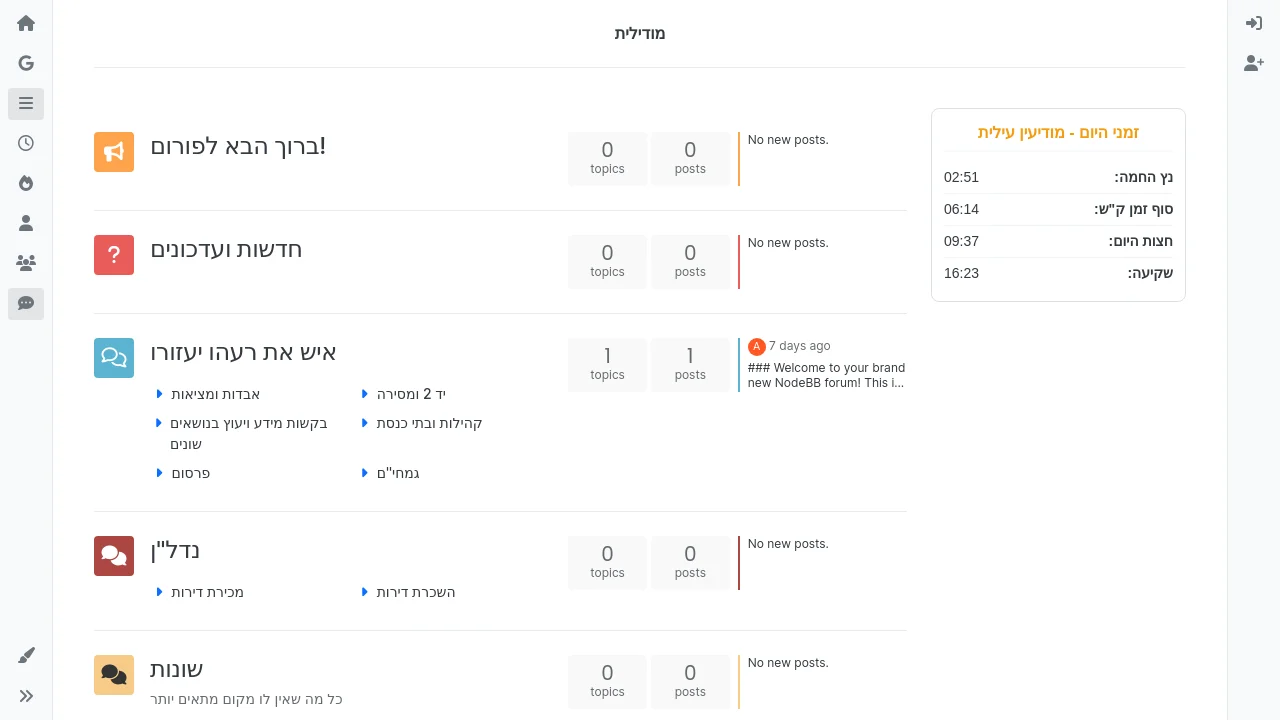Open the popular flame icon
Image resolution: width=1280 pixels, height=720 pixels.
click(26, 183)
